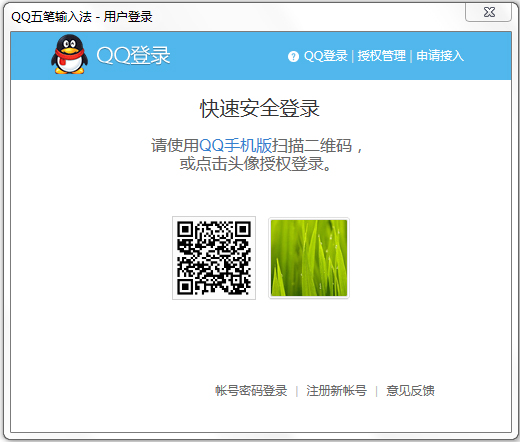Open the 意见反馈 feedback link
Viewport: 520px width, 442px height.
point(410,391)
